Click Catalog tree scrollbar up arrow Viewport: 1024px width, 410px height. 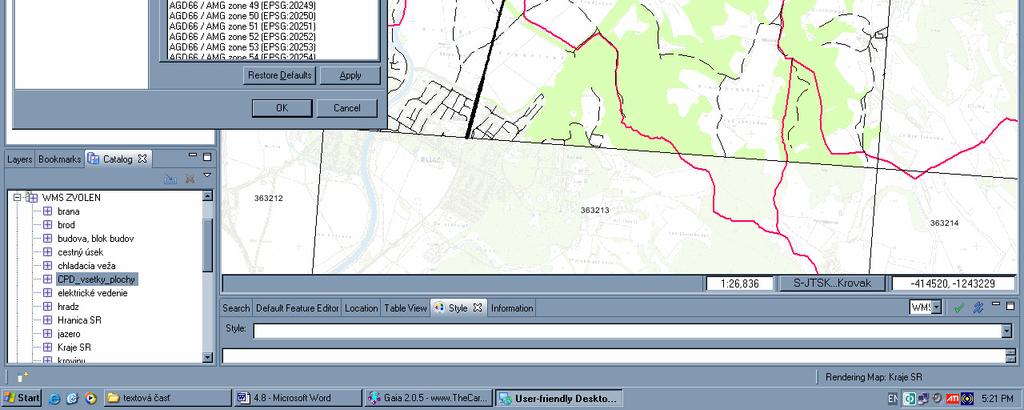coord(208,195)
